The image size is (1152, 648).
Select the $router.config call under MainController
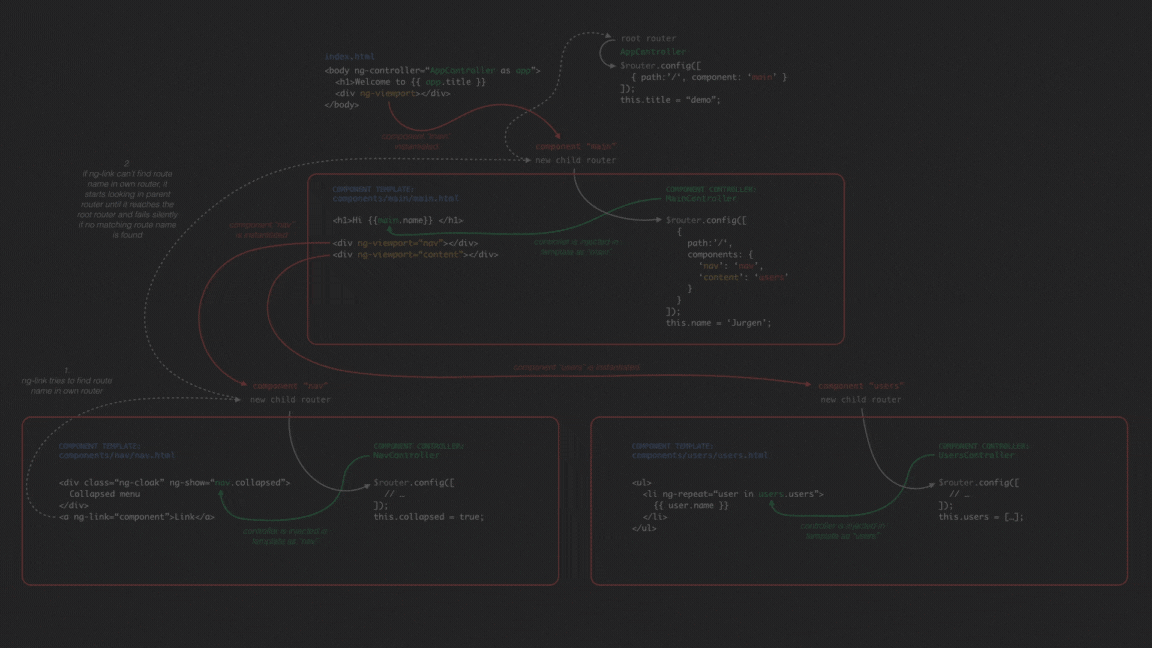point(706,219)
